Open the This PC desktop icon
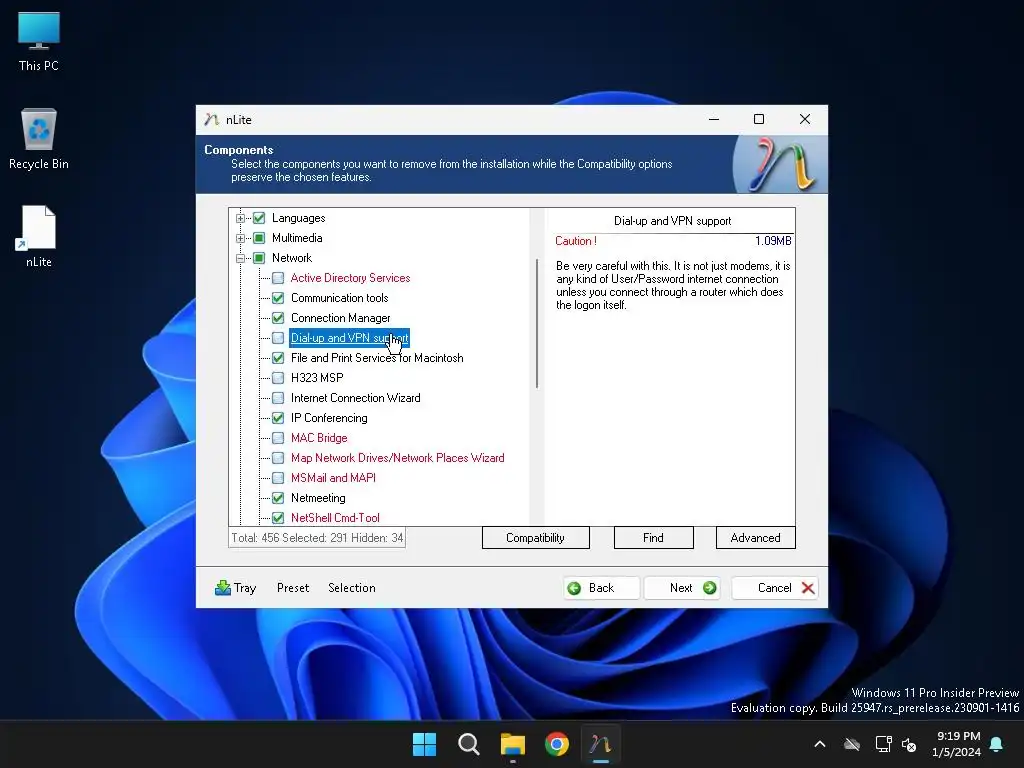 (39, 41)
